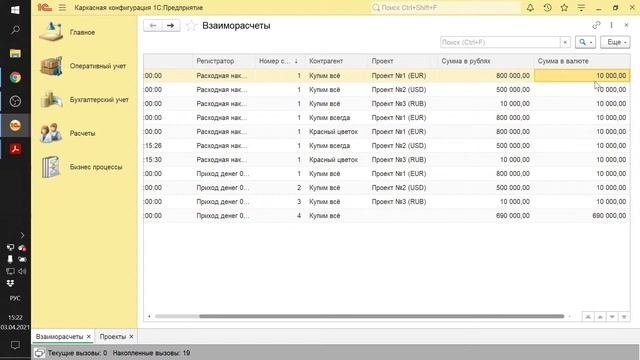Switch to the Взаиморасчеты tab
Image resolution: width=640 pixels, height=360 pixels.
[x=59, y=337]
